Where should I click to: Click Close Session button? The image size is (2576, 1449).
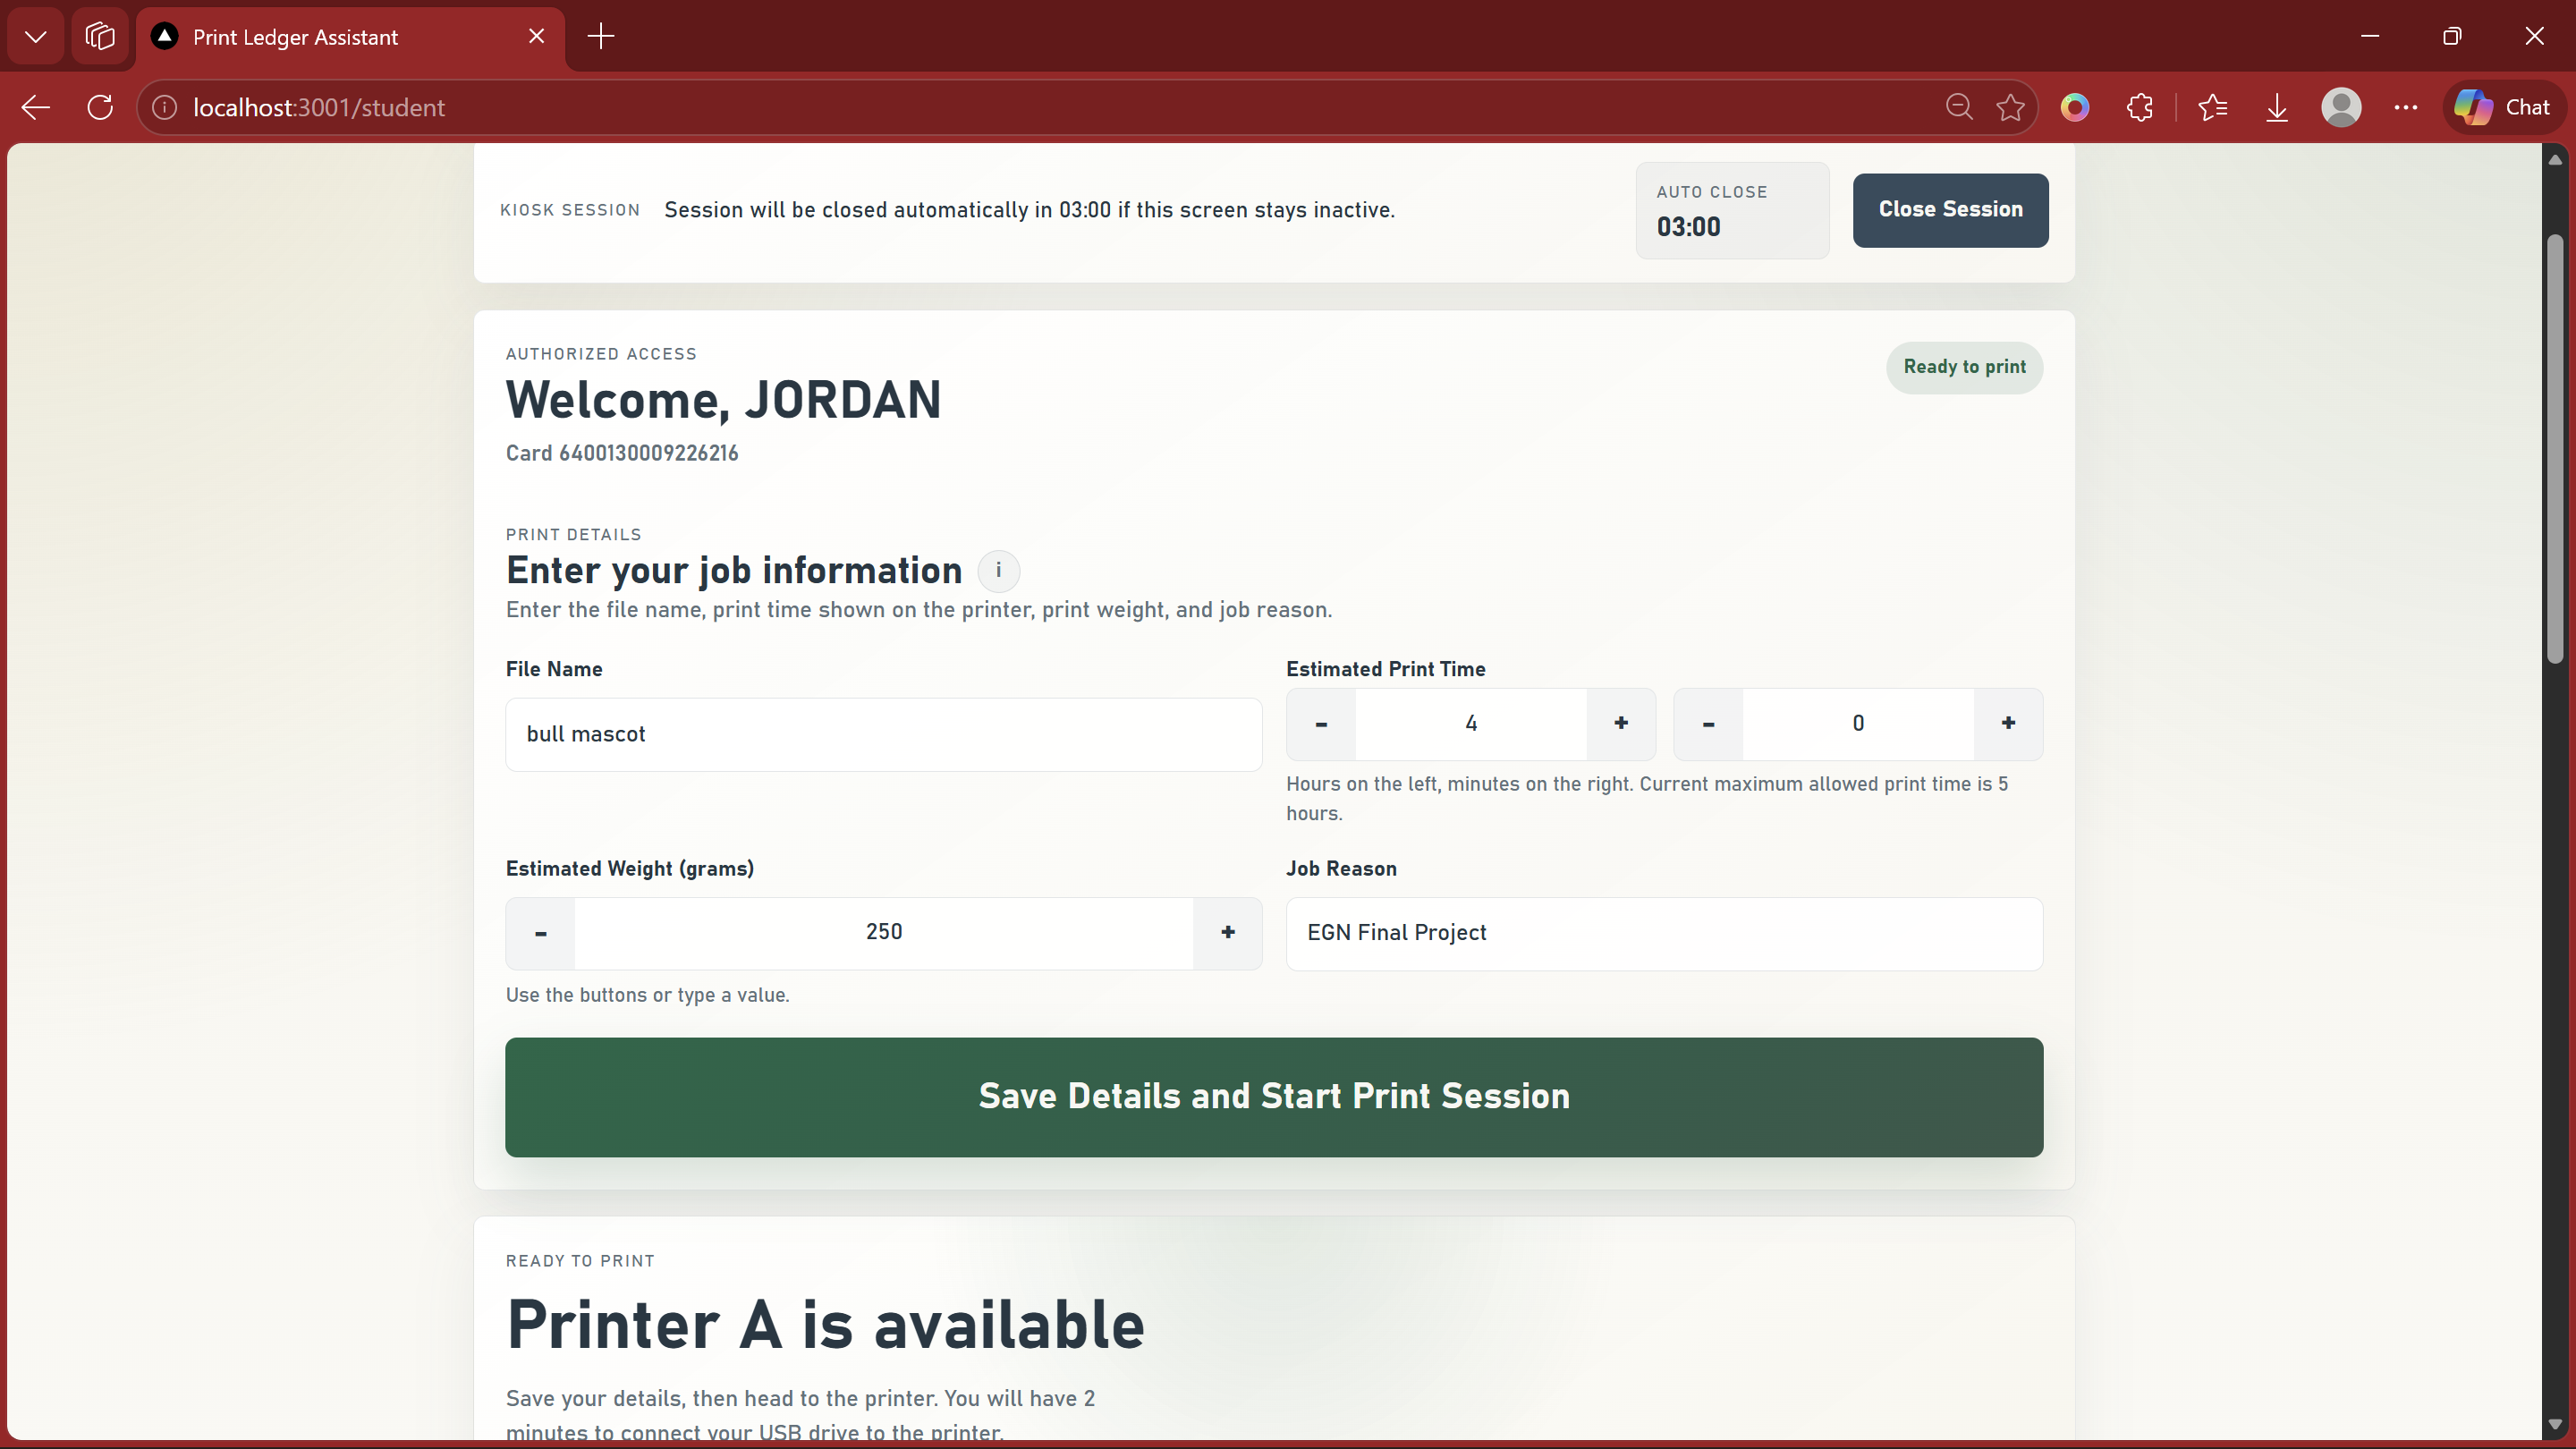pyautogui.click(x=1950, y=210)
